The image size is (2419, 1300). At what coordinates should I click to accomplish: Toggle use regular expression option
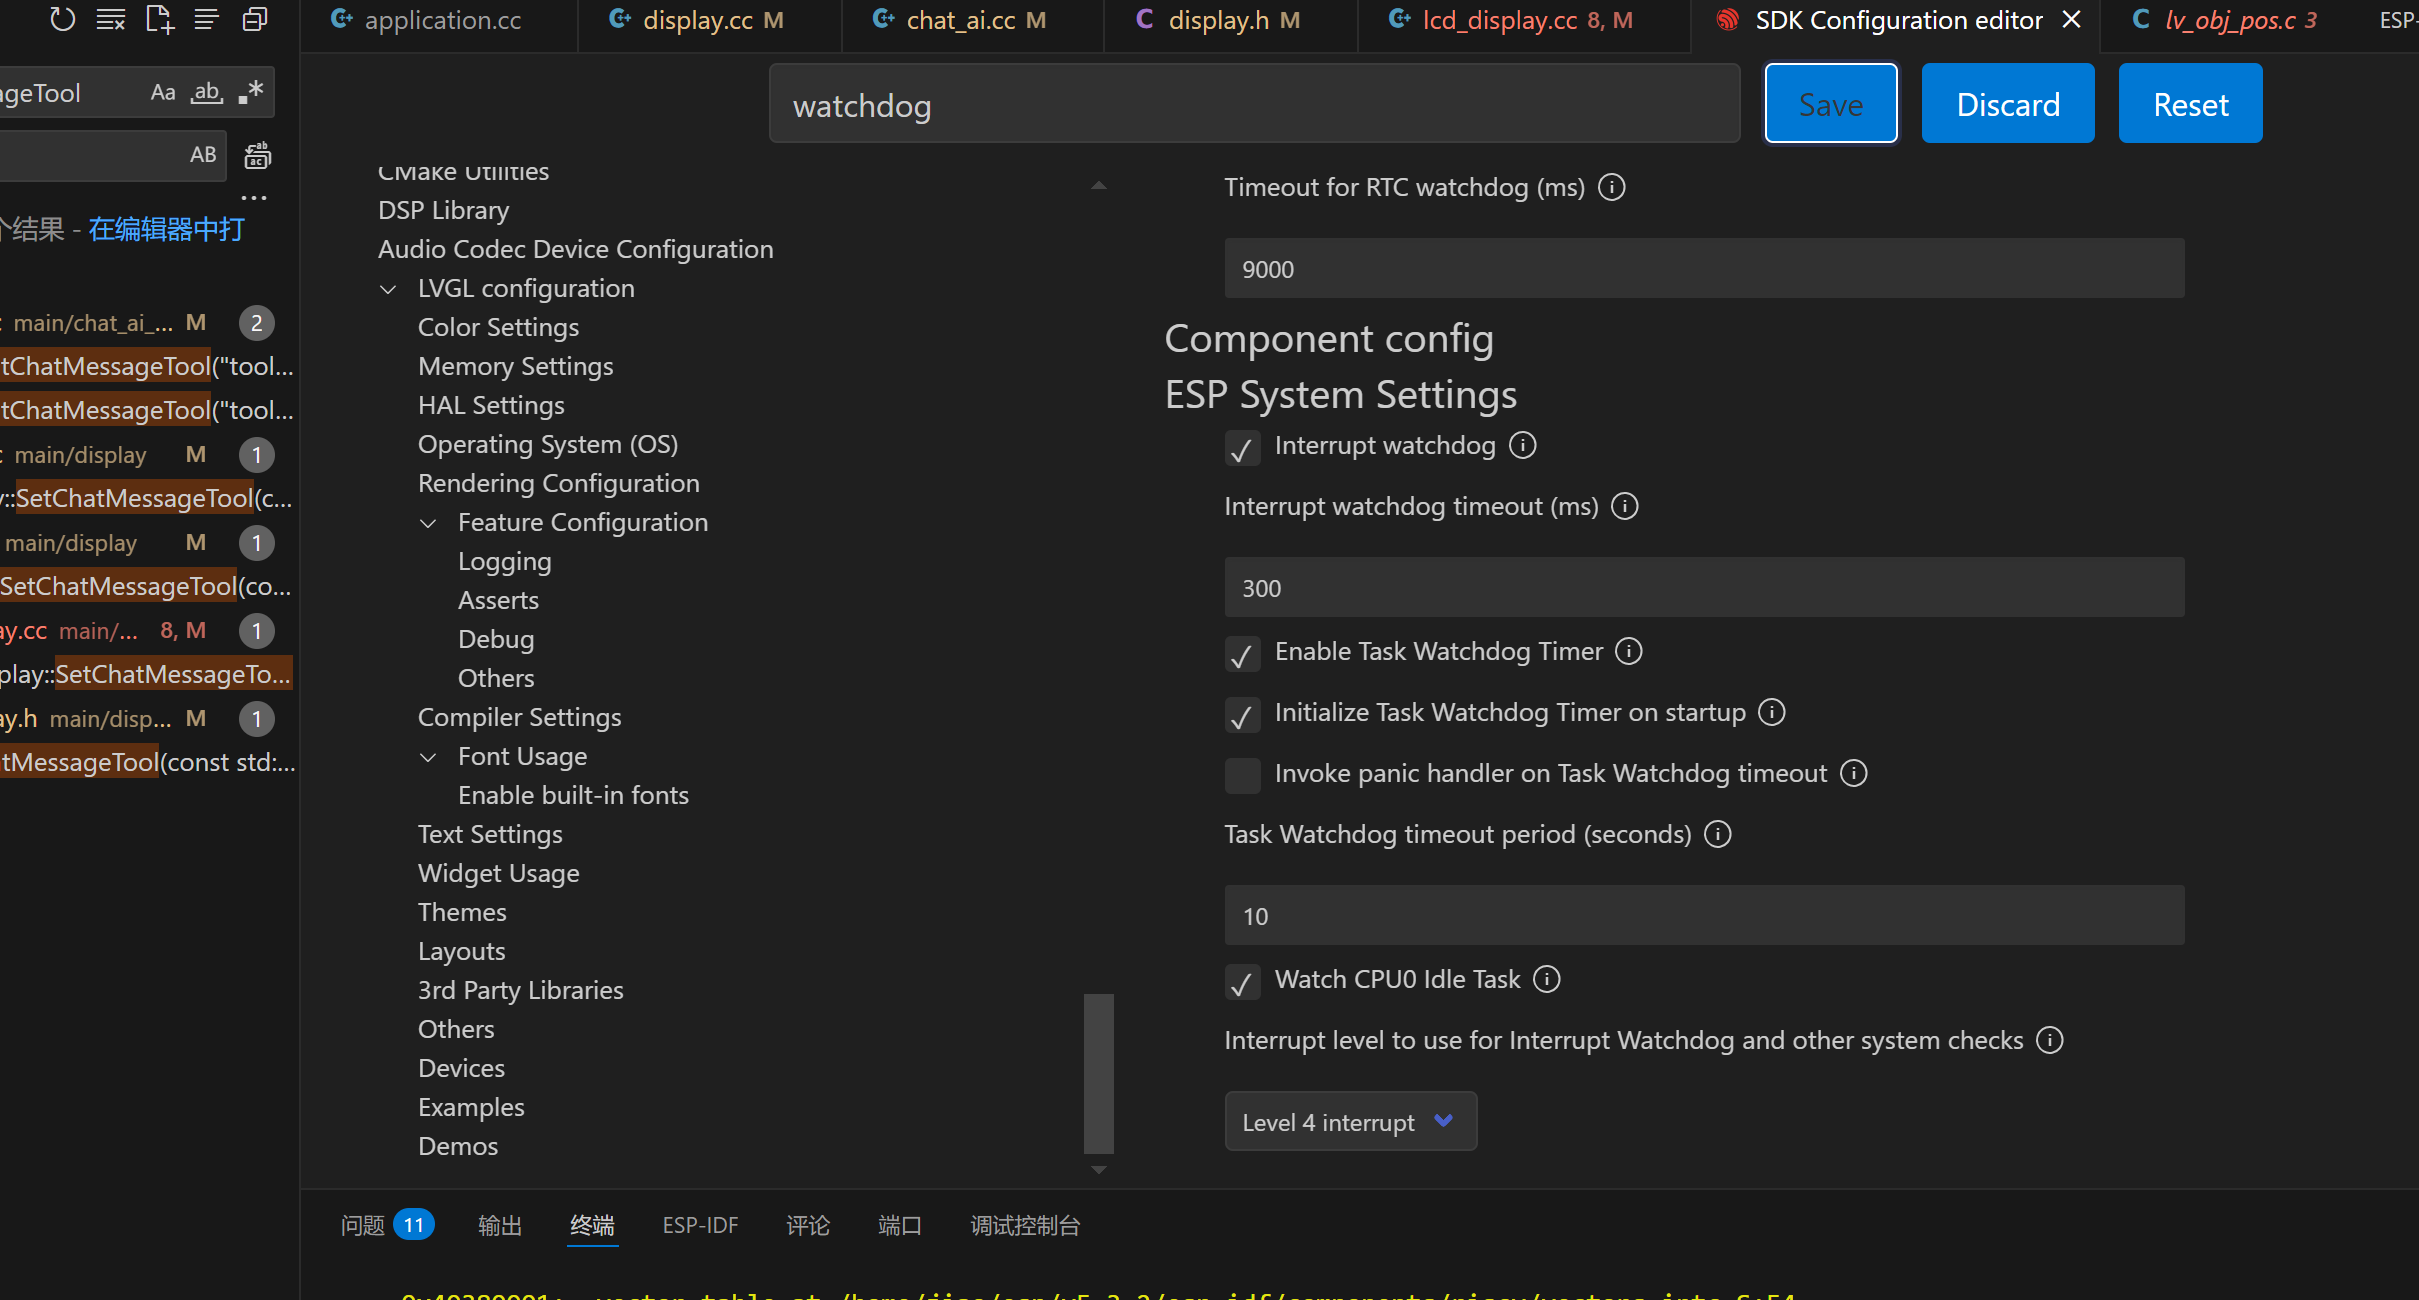click(x=251, y=93)
